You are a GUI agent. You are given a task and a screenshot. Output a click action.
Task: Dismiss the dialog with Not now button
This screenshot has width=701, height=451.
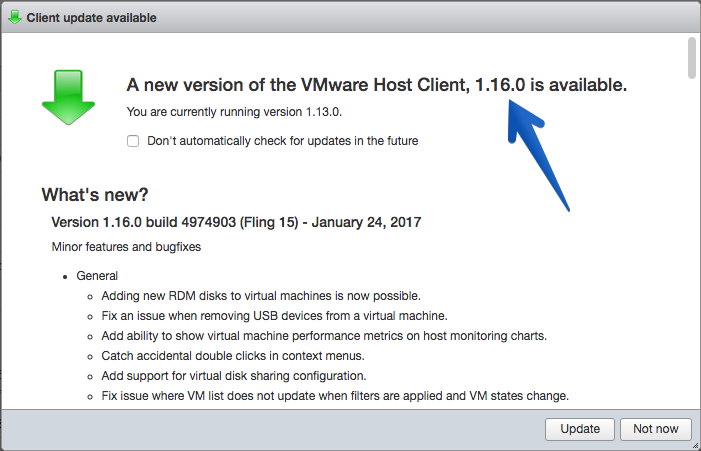(x=656, y=429)
